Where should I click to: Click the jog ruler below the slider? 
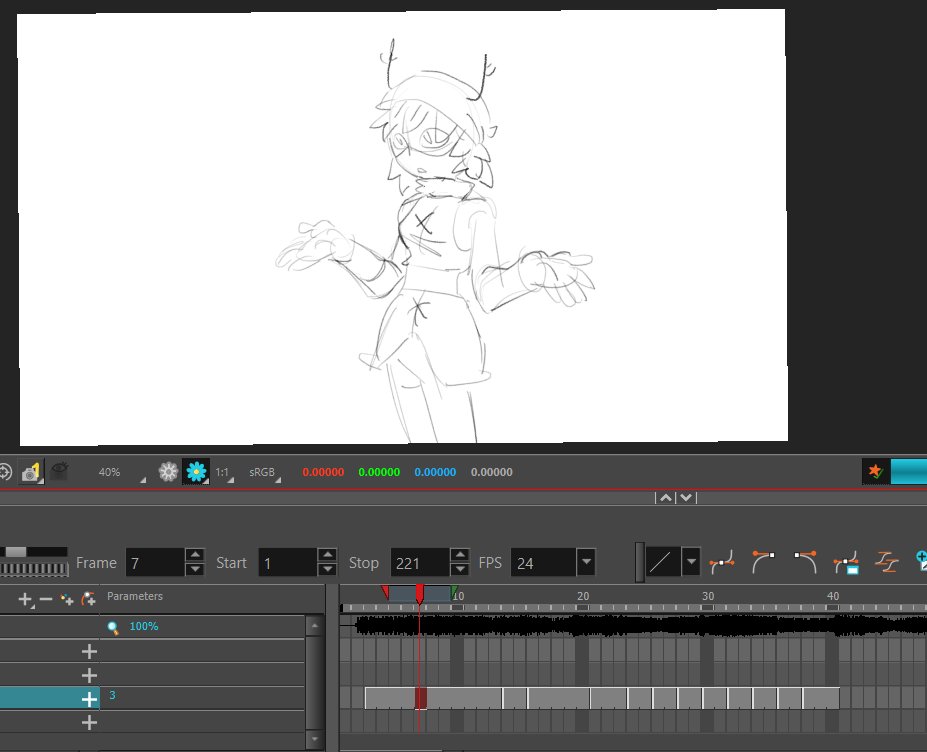pos(34,569)
